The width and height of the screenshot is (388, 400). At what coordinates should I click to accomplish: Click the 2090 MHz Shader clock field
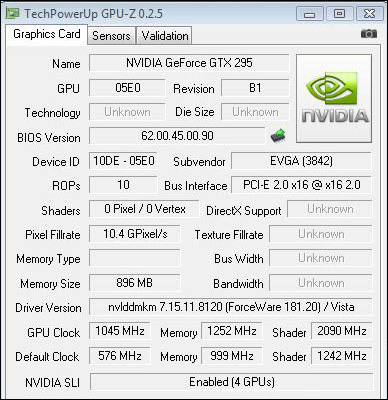coord(342,331)
